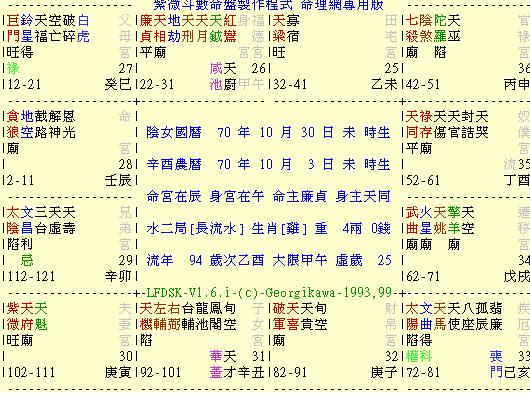Select the 庚寅 stem-branch label
The height and width of the screenshot is (398, 530).
[118, 373]
